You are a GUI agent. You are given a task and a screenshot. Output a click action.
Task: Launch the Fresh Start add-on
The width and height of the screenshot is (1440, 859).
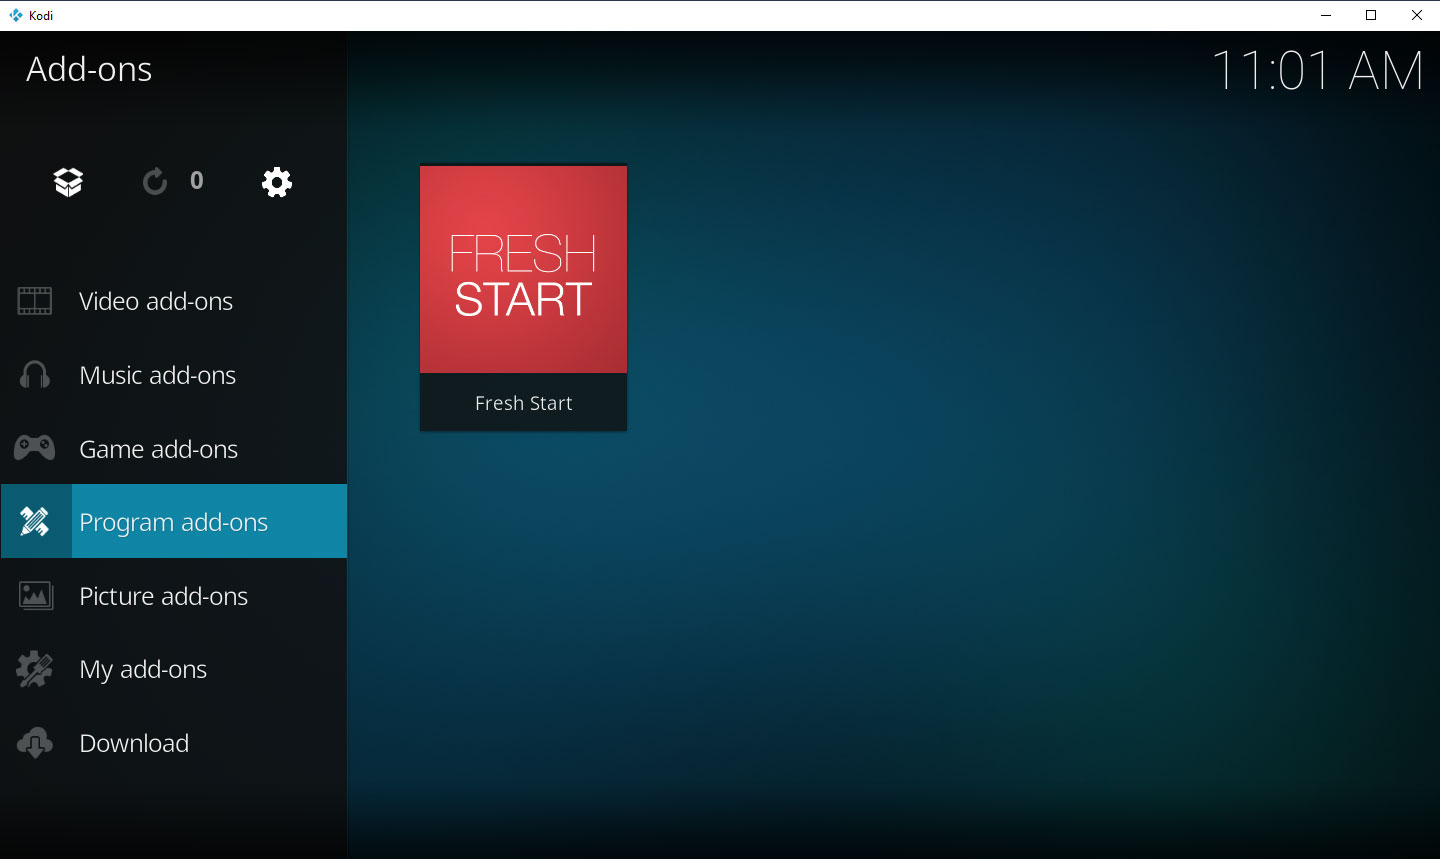coord(523,268)
